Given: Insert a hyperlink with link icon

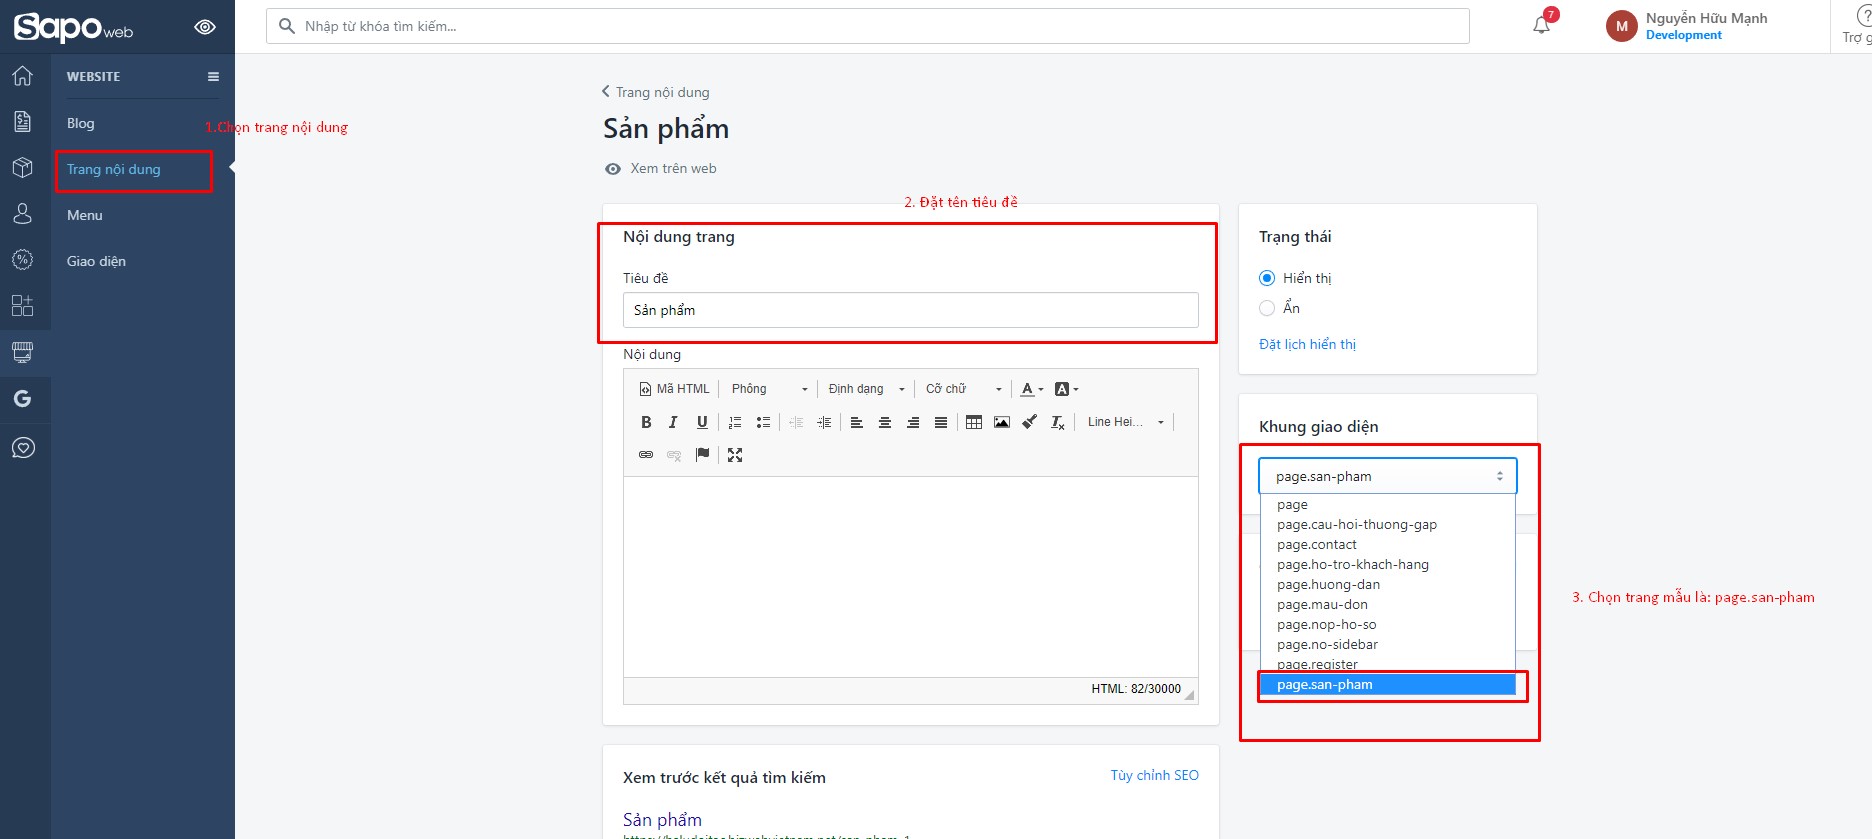Looking at the screenshot, I should pyautogui.click(x=646, y=455).
